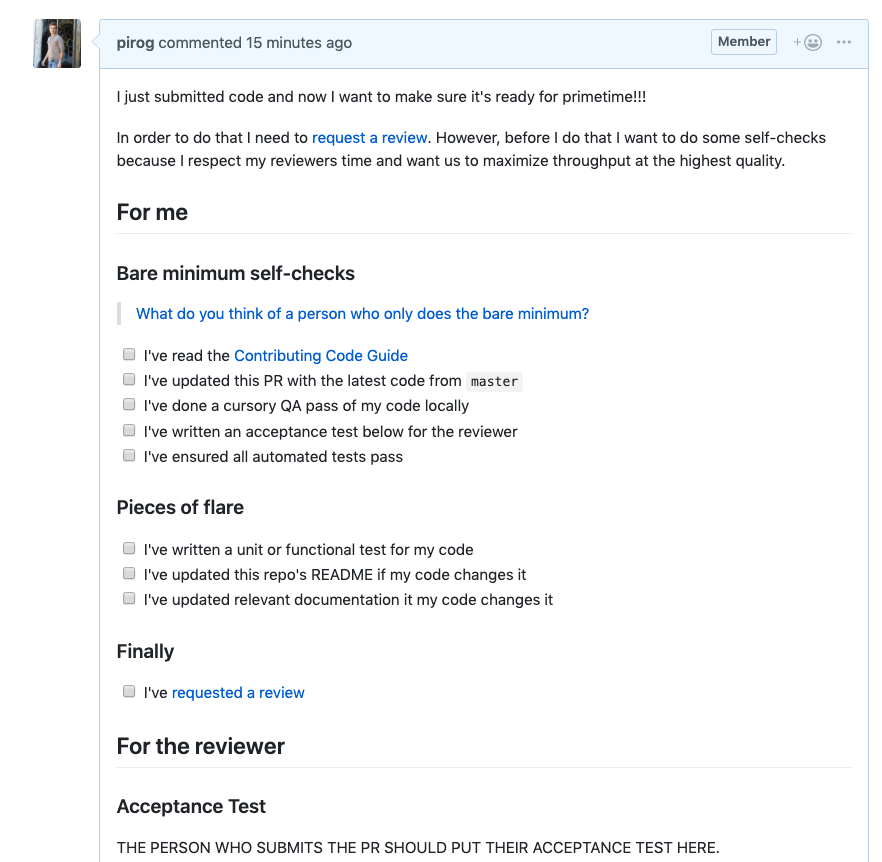Open the 'requested a review' link under Finally
Screen dimensions: 882x862
[x=238, y=692]
